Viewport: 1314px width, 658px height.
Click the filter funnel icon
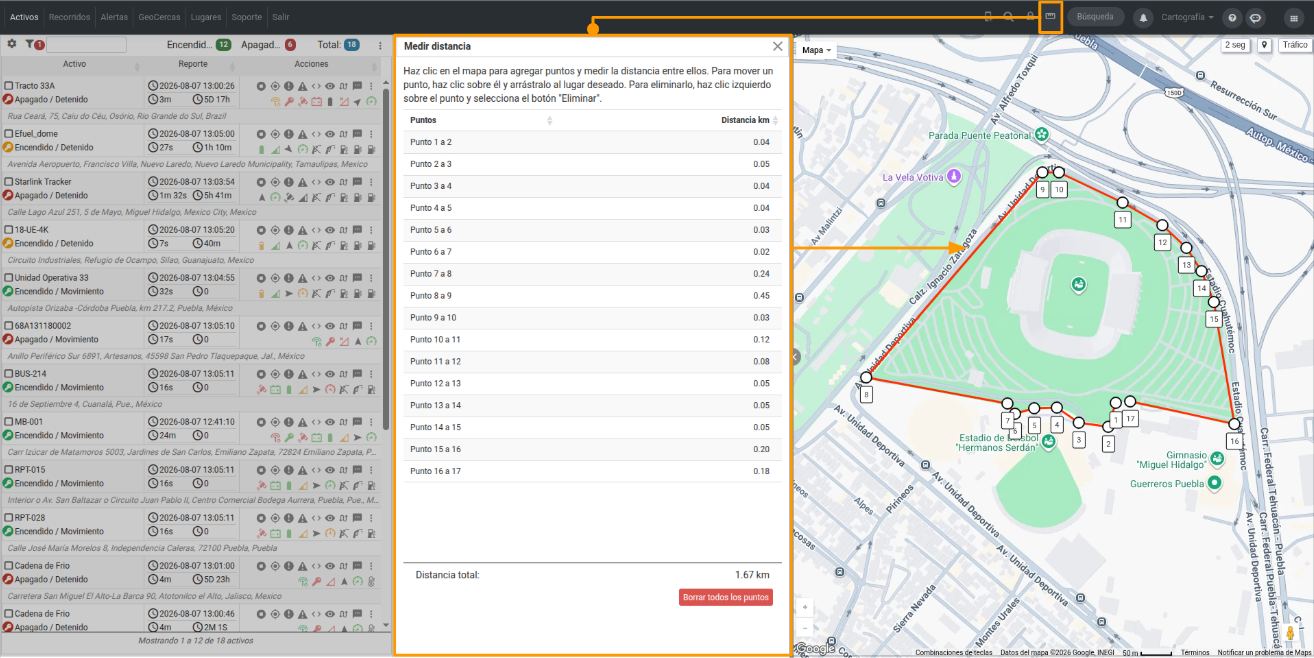tap(30, 44)
